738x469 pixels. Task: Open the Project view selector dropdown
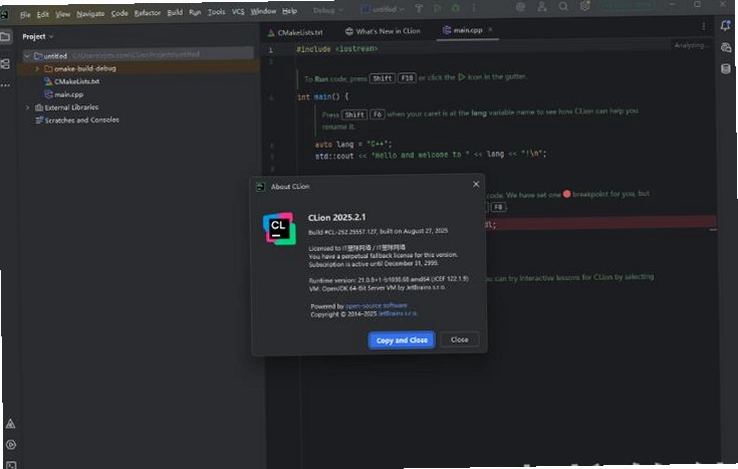click(x=38, y=36)
